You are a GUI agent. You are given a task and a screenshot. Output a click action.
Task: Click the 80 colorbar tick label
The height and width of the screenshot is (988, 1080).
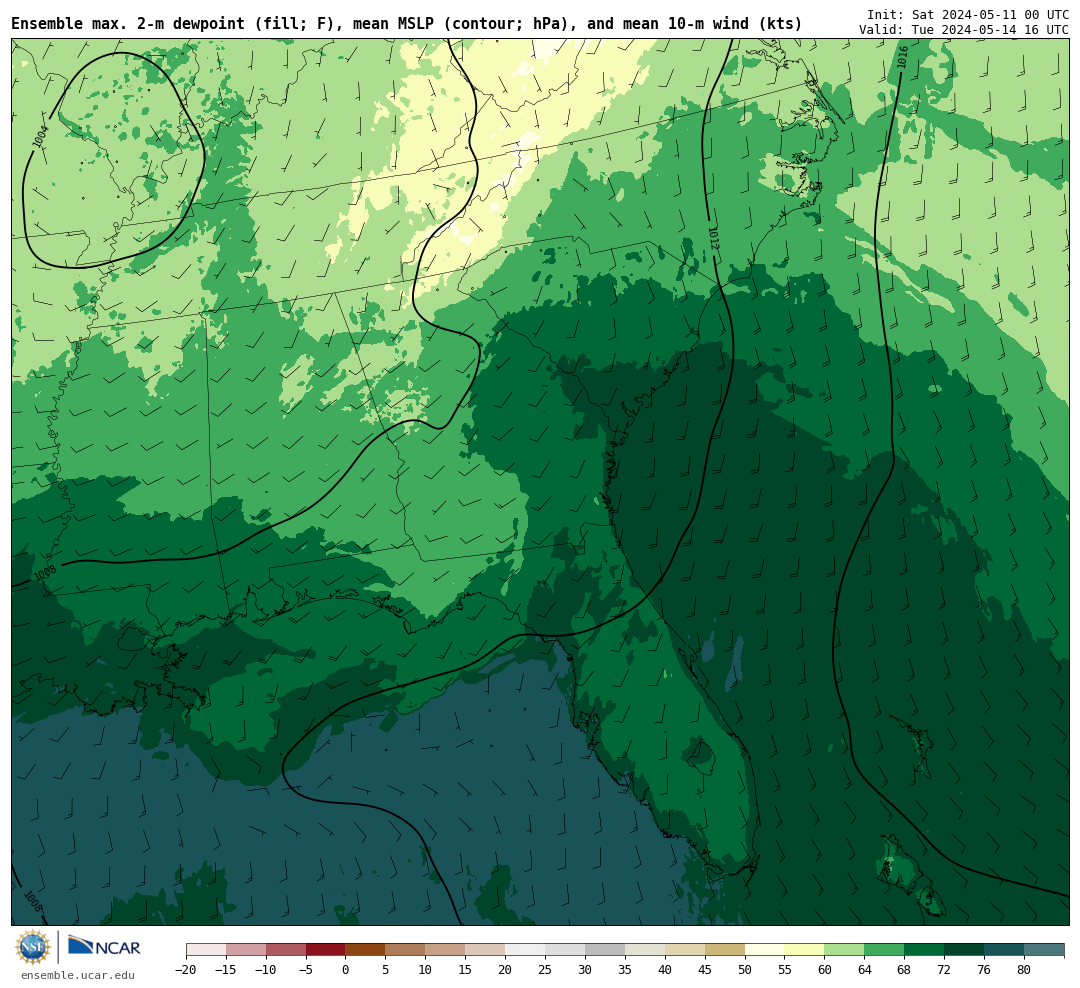pos(1025,970)
